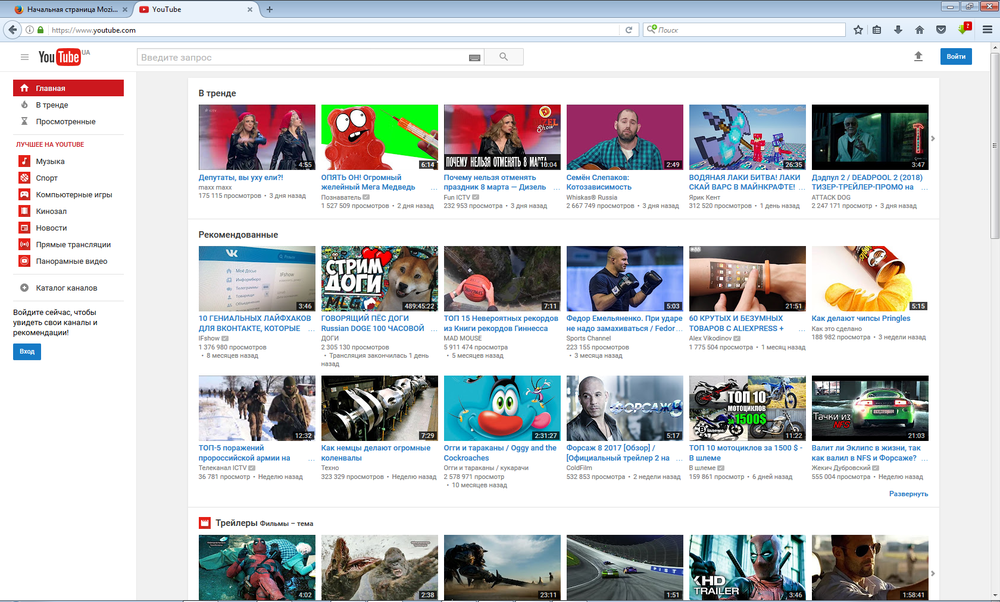Screen dimensions: 1000x602
Task: Click the Введите запрос search field
Action: click(x=300, y=58)
